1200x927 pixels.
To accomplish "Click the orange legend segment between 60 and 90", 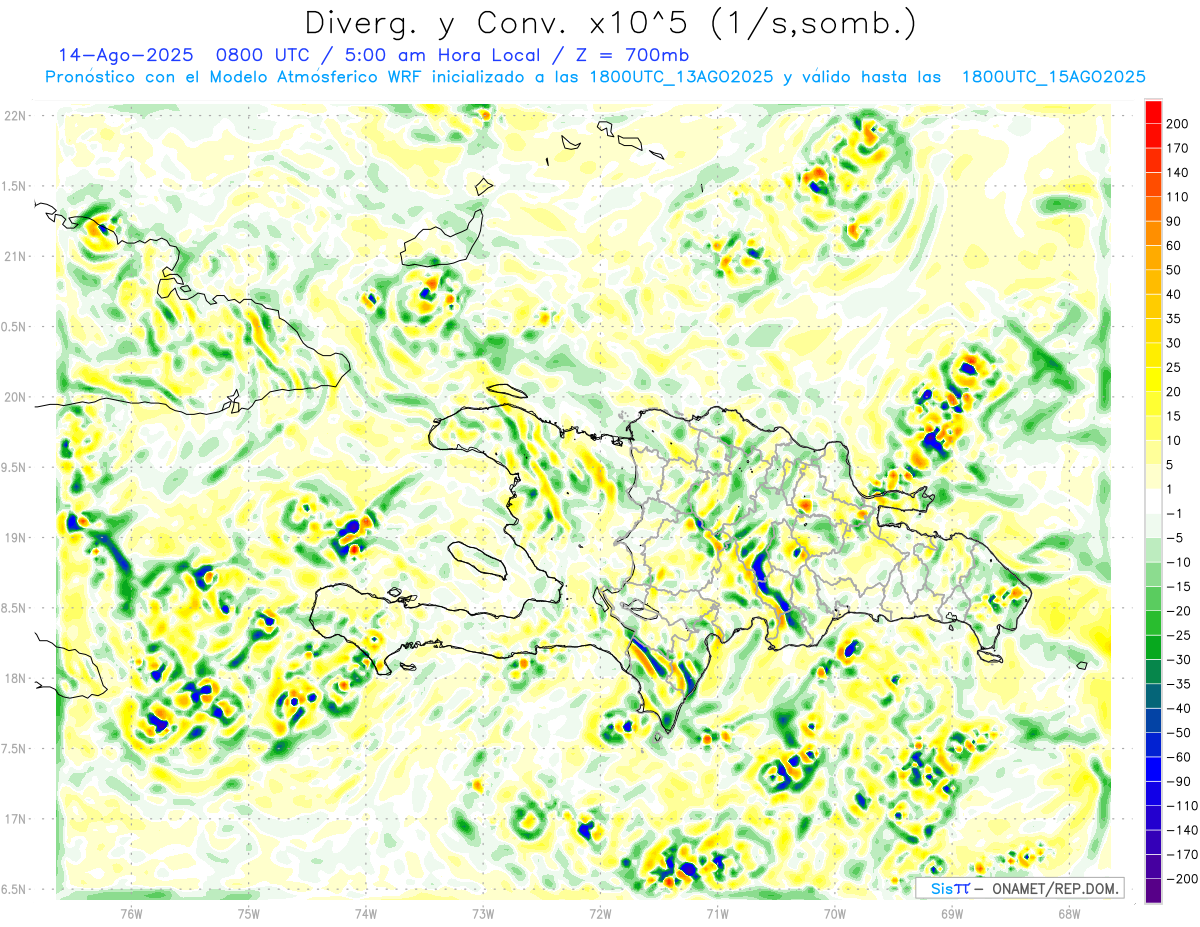I will (x=1153, y=233).
